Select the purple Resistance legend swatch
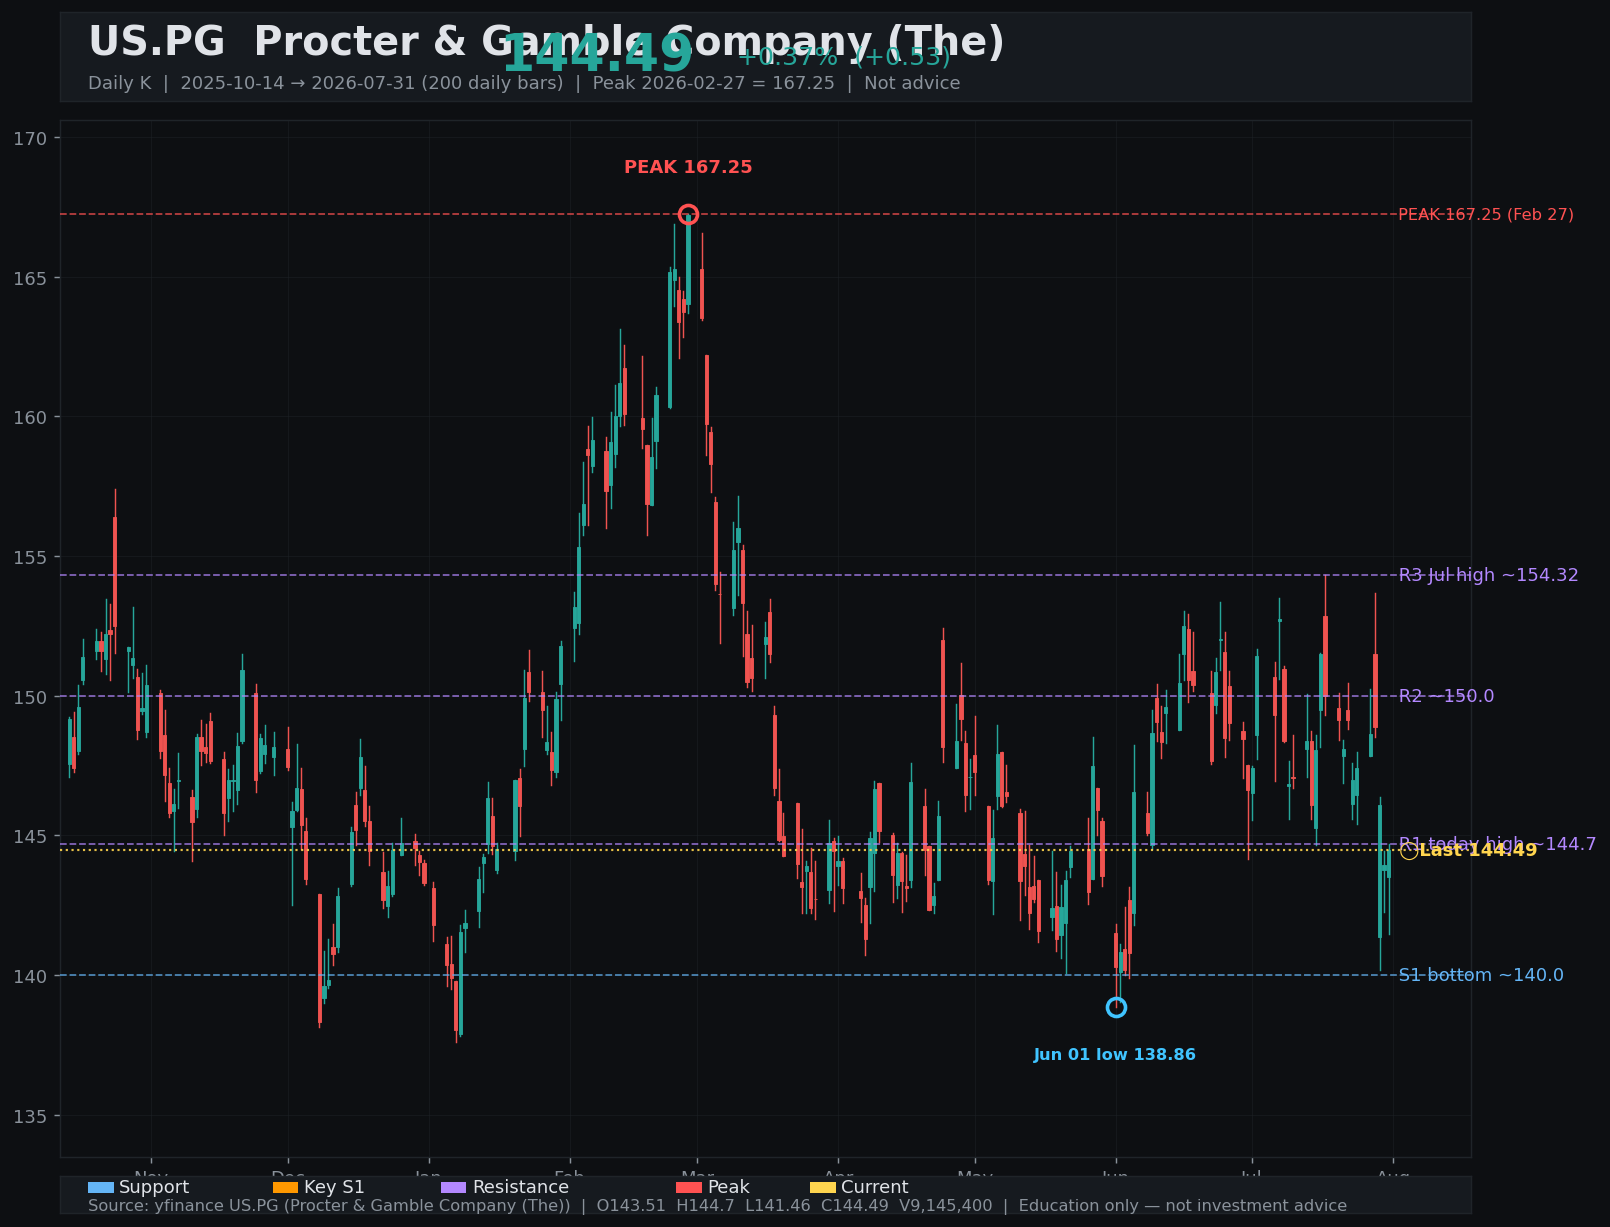 click(454, 1187)
